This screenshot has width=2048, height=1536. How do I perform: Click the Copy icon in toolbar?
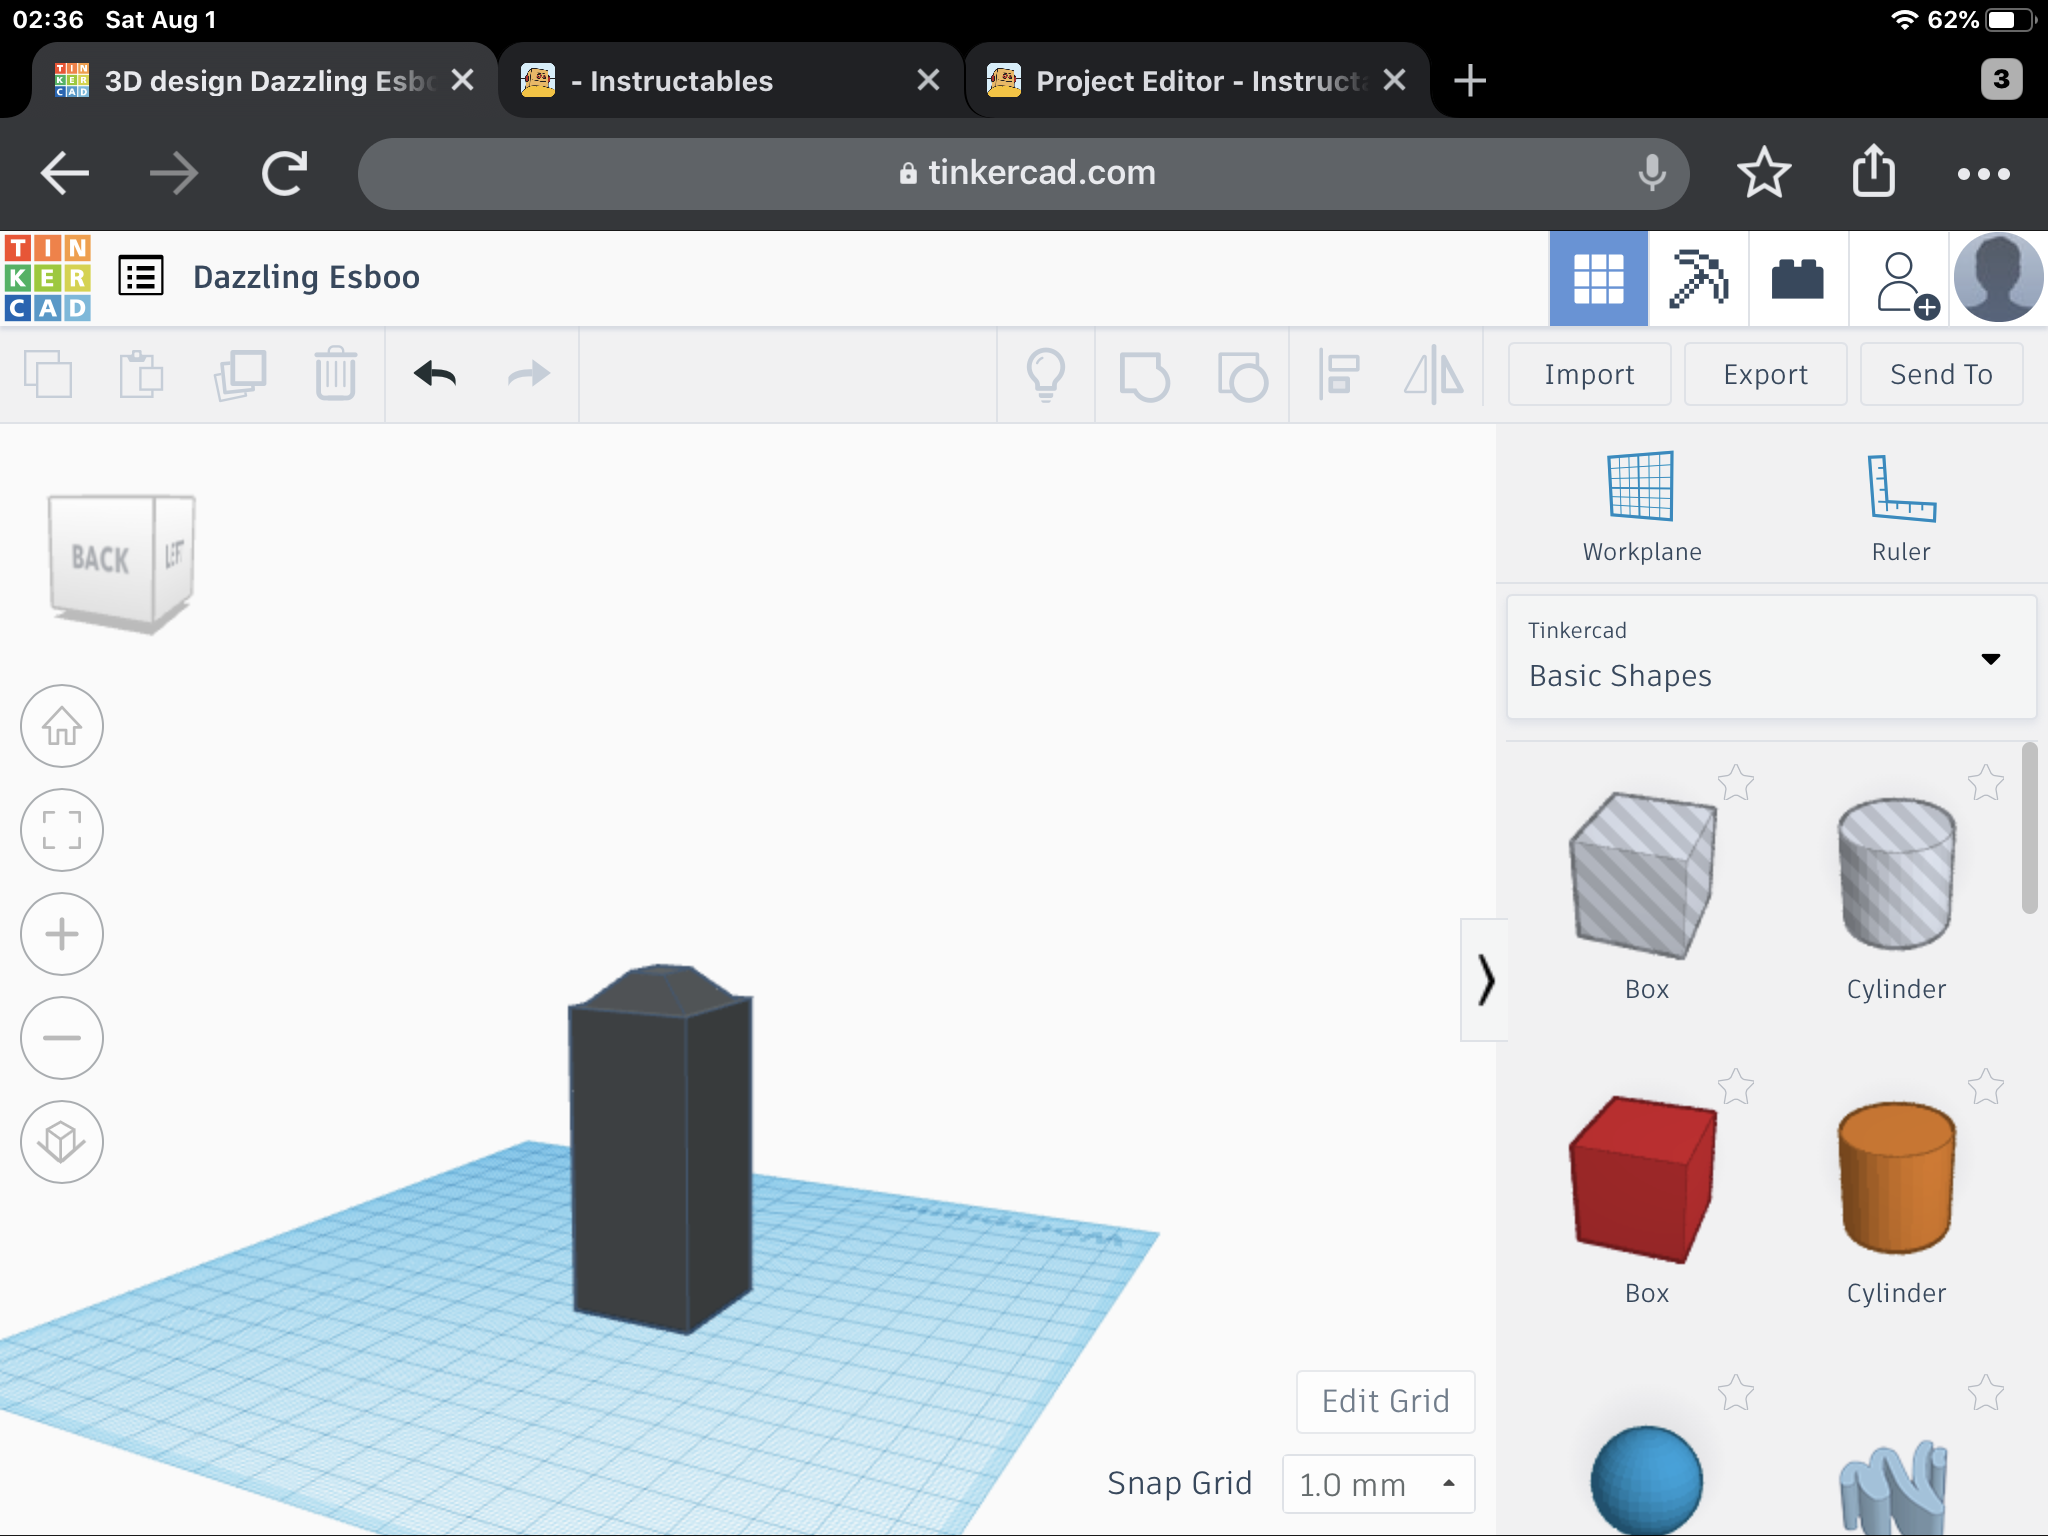point(47,374)
